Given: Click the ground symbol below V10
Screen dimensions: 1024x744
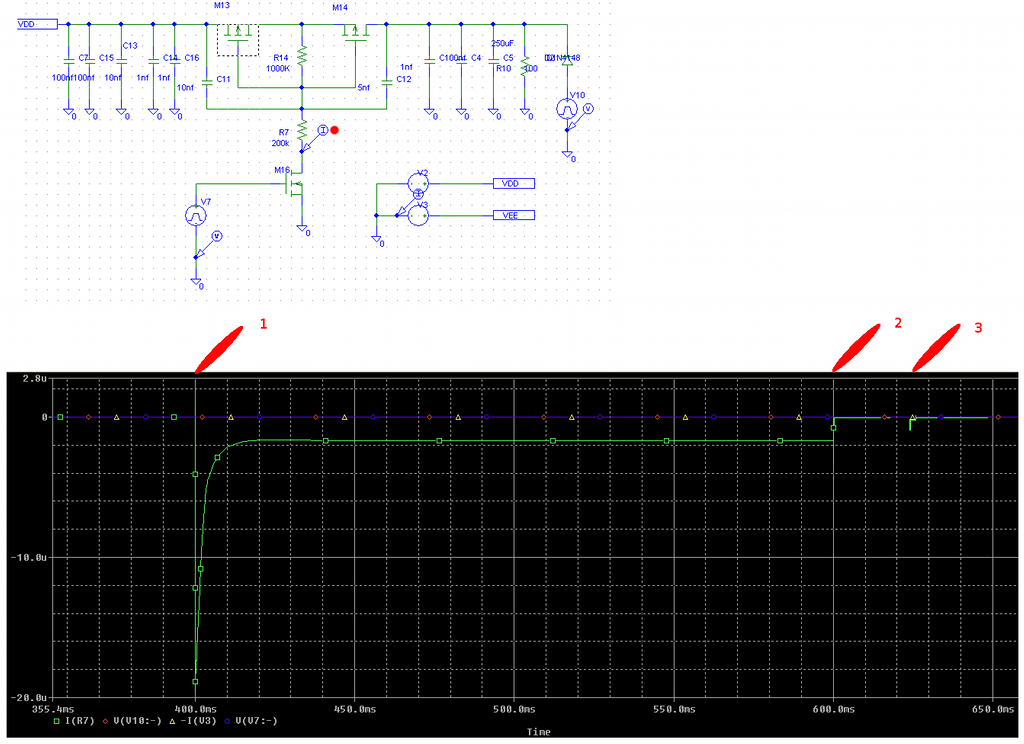Looking at the screenshot, I should 567,155.
